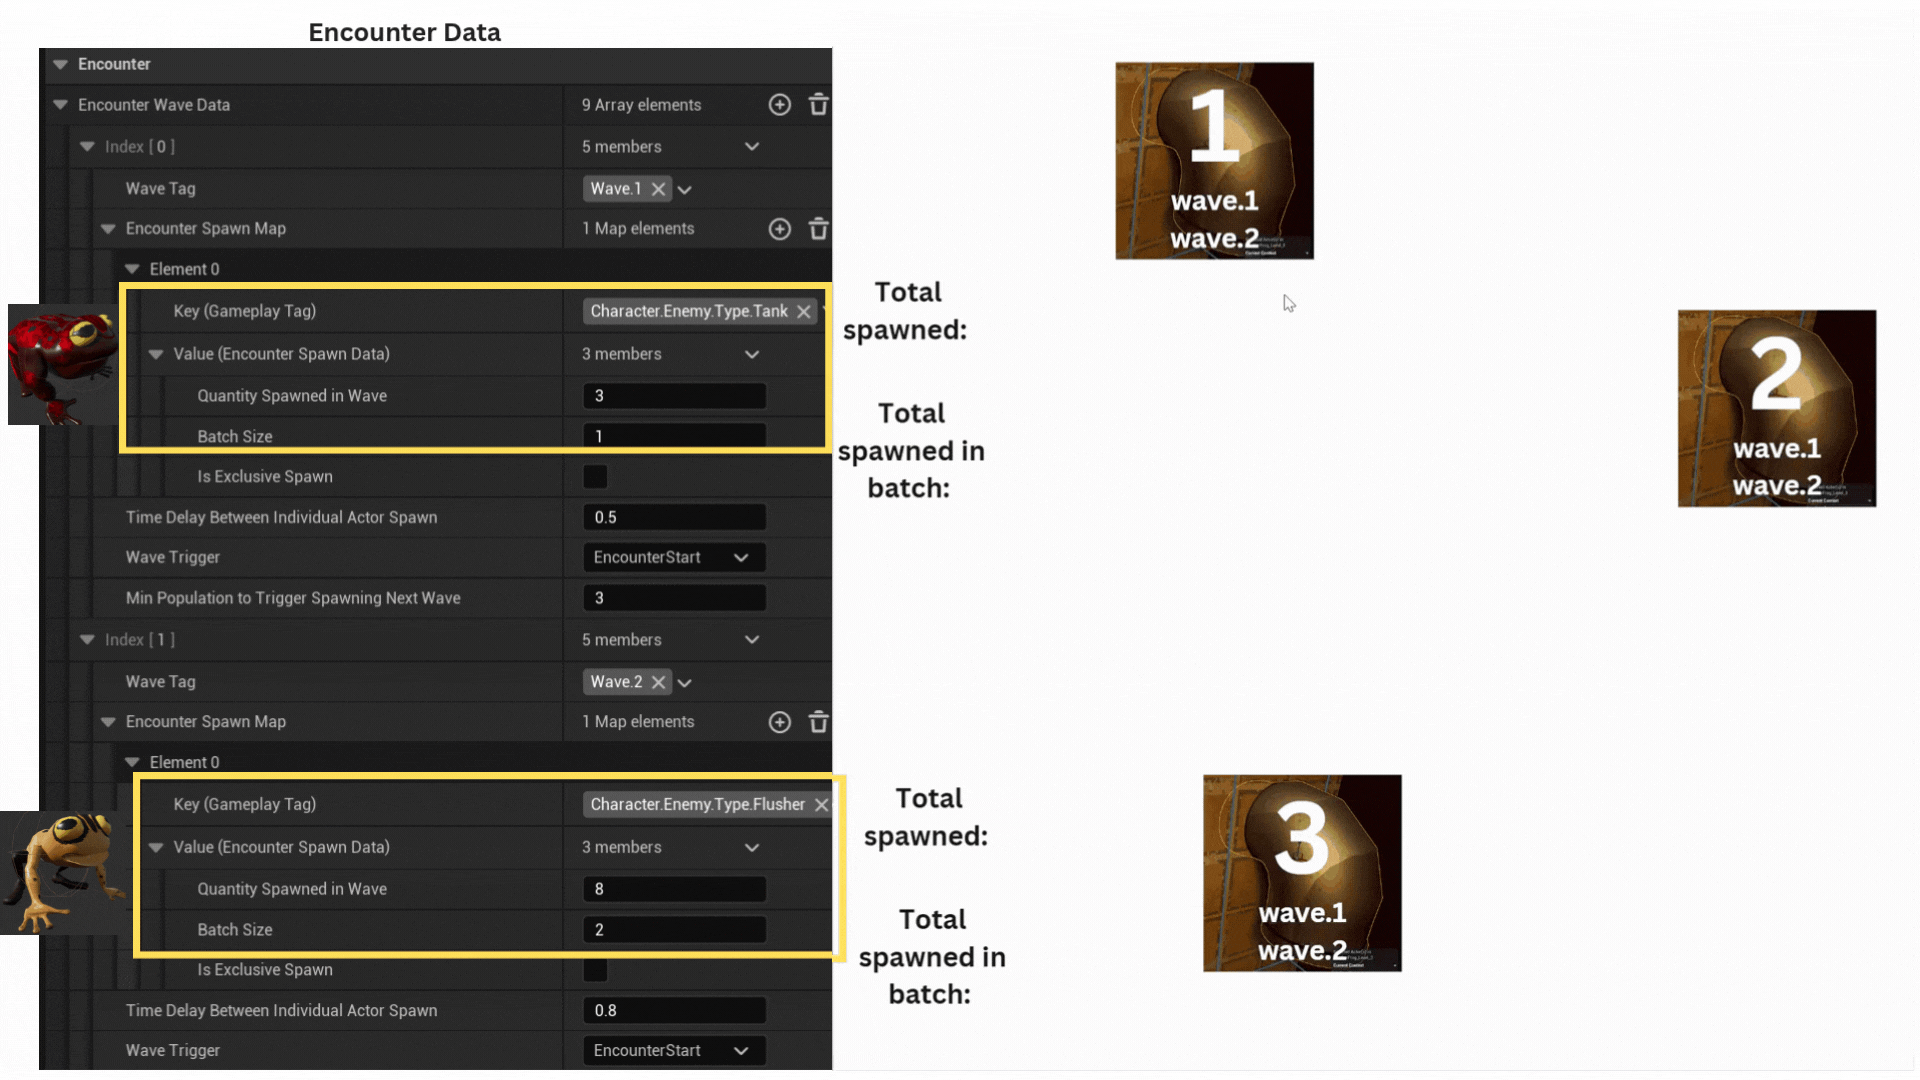This screenshot has width=1920, height=1080.
Task: Open Wave.1 tag picker dropdown arrow
Action: 685,190
